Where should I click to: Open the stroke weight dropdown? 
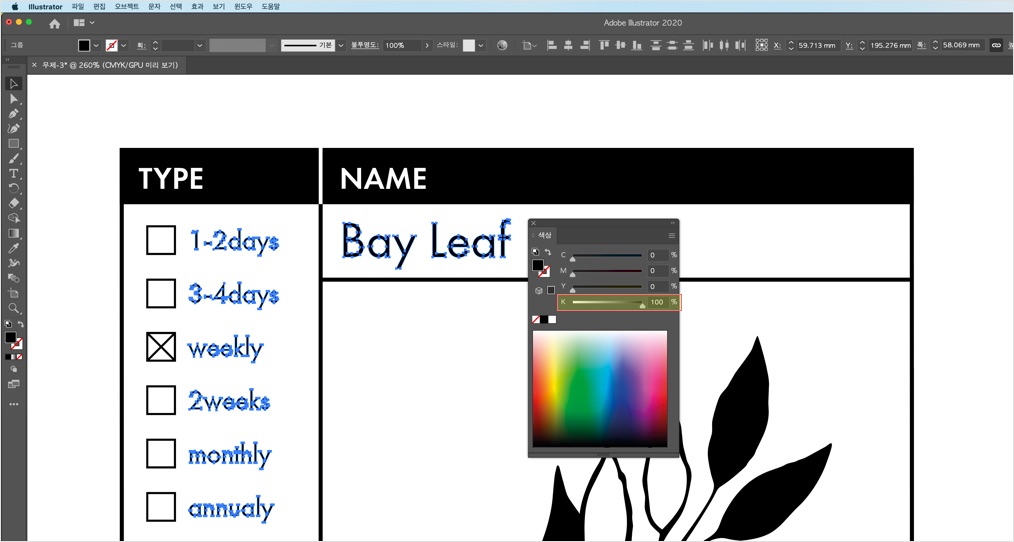200,45
